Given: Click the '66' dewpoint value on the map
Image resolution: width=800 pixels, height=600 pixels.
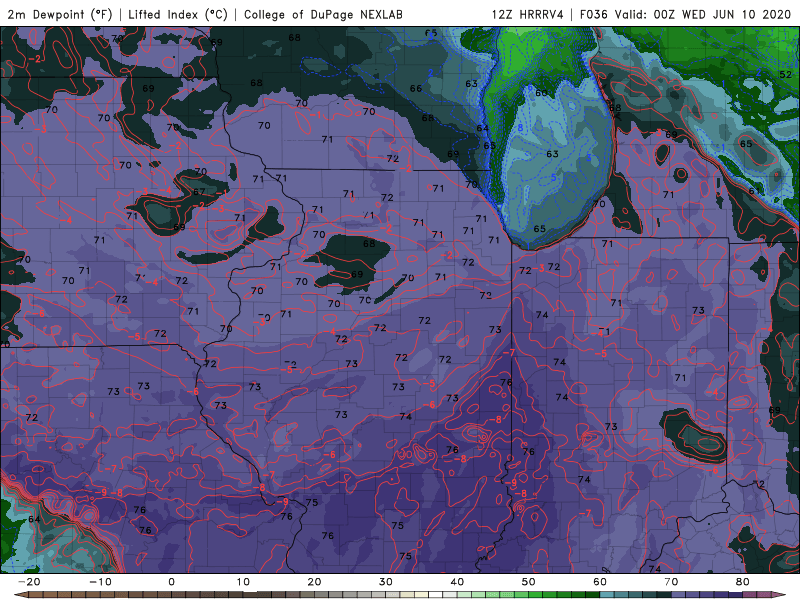Looking at the screenshot, I should click(x=416, y=88).
